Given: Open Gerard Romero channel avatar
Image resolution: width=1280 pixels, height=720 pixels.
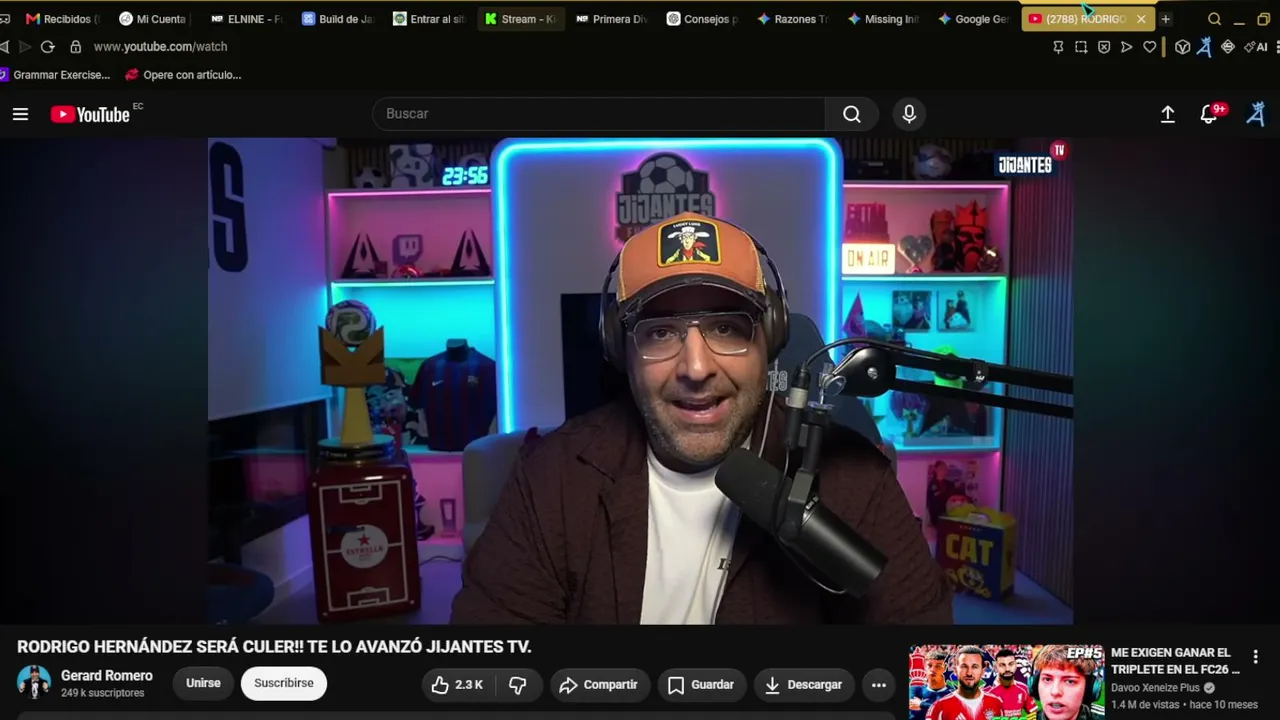Looking at the screenshot, I should pos(34,683).
